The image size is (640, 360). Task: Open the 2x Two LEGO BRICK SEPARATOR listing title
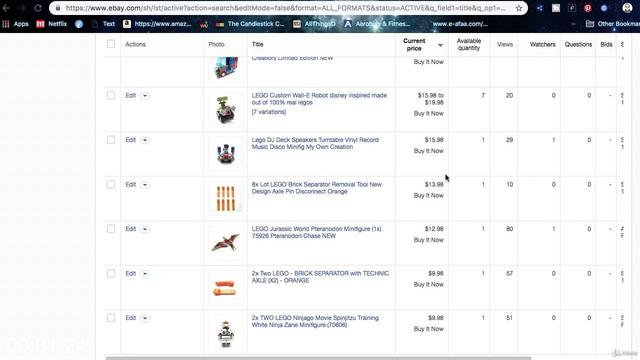click(x=320, y=277)
